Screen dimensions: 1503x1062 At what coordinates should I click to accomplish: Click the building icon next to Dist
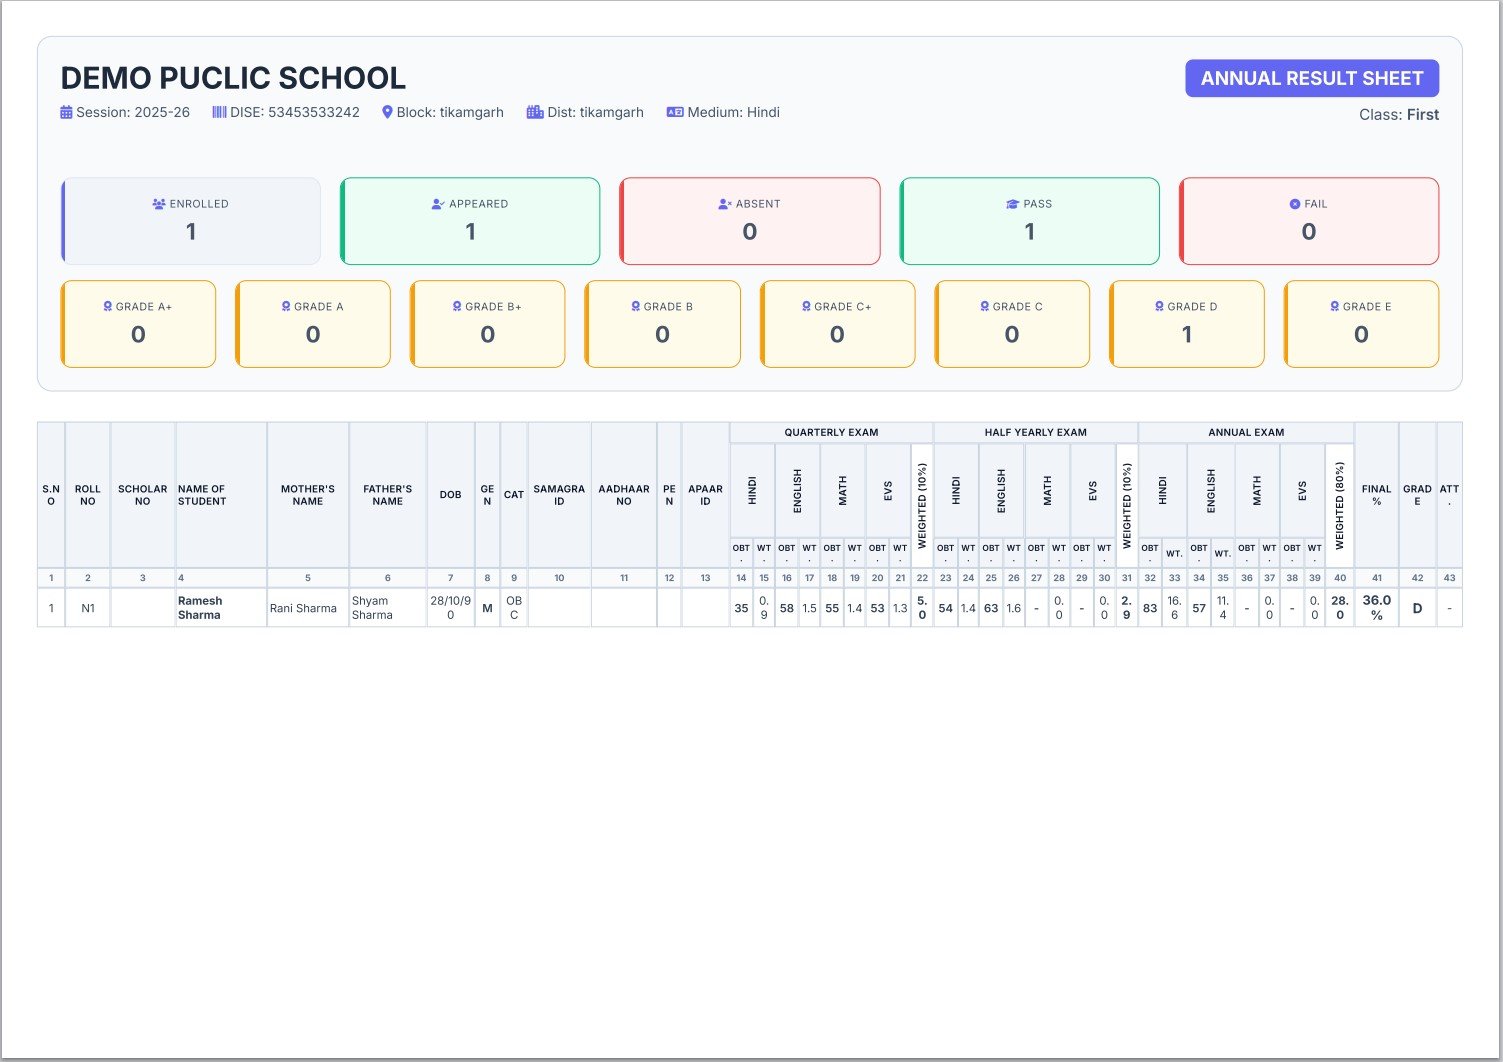[535, 113]
